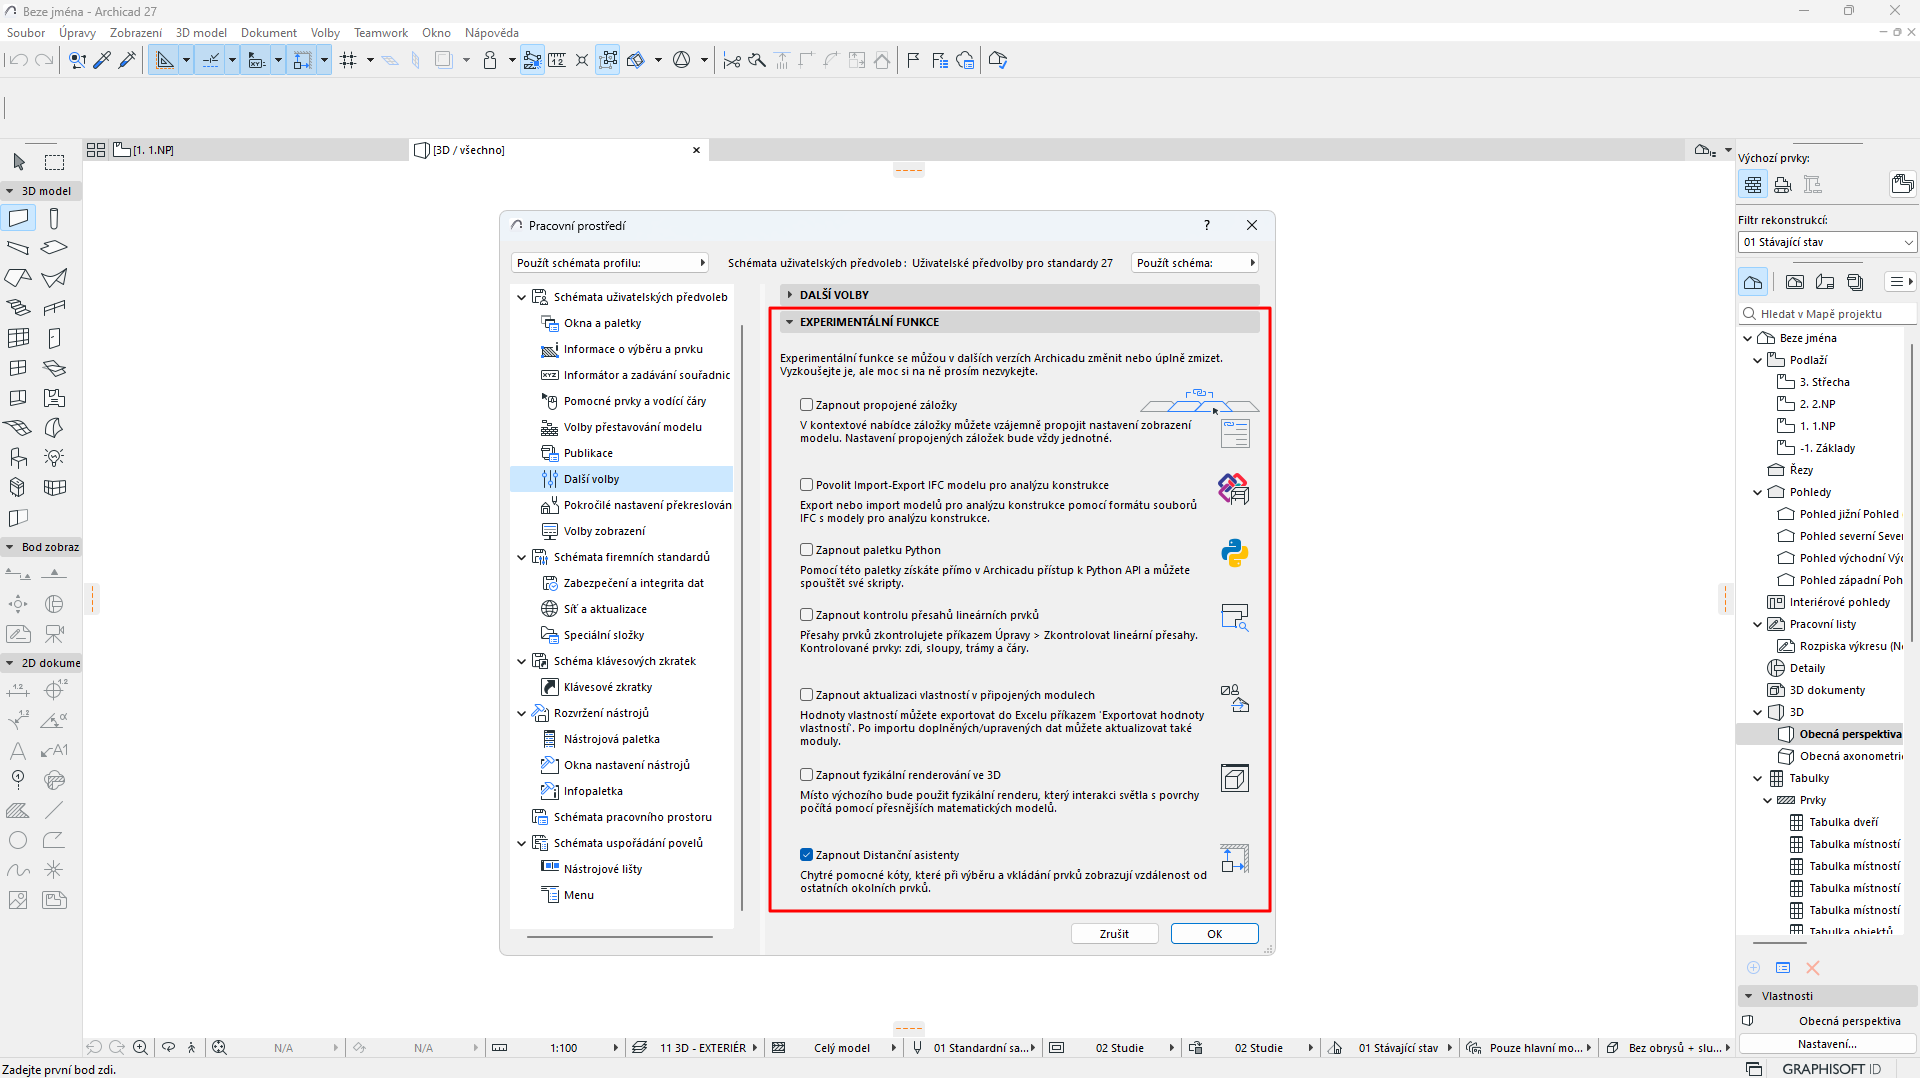Click the Zrušit button

click(1114, 934)
